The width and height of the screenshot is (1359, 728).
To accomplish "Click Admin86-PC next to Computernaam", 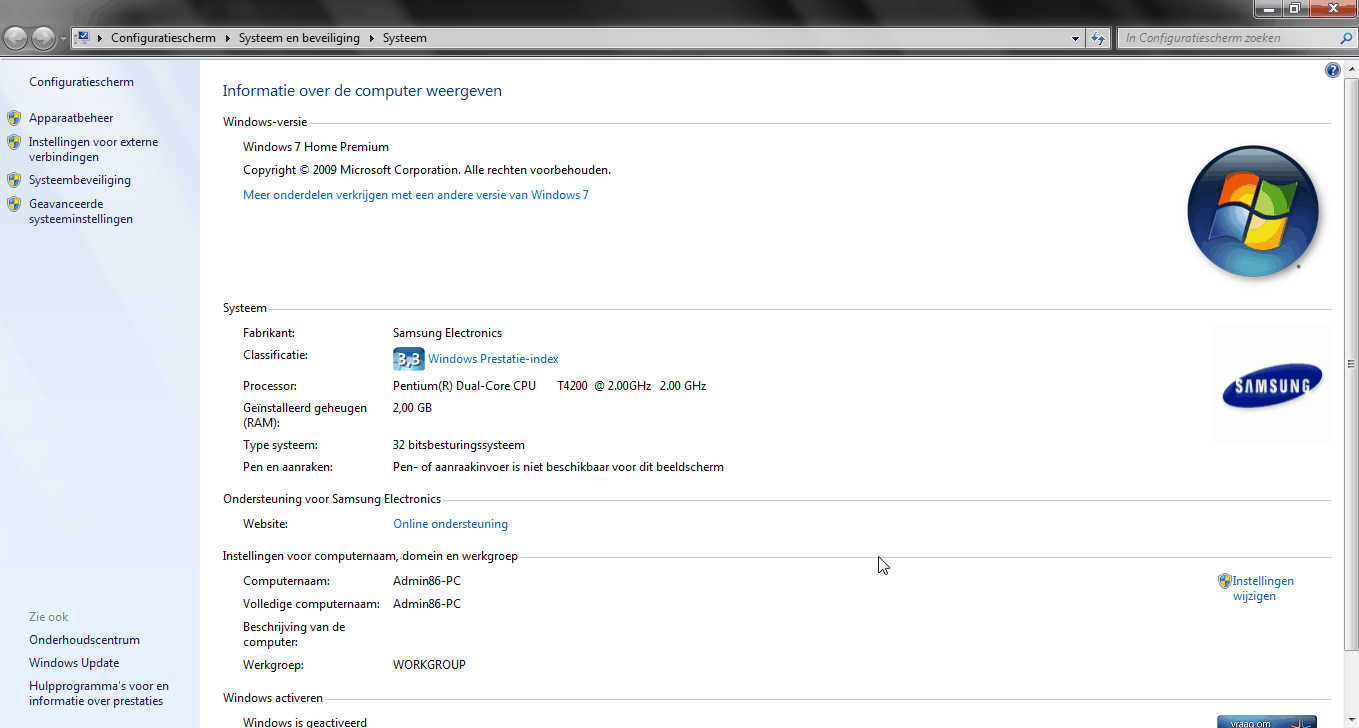I will (x=427, y=581).
